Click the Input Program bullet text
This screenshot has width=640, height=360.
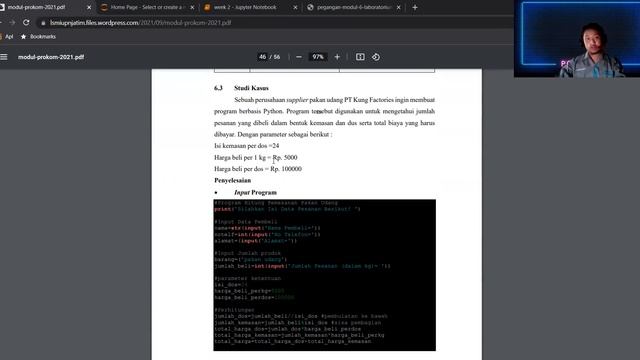(256, 193)
